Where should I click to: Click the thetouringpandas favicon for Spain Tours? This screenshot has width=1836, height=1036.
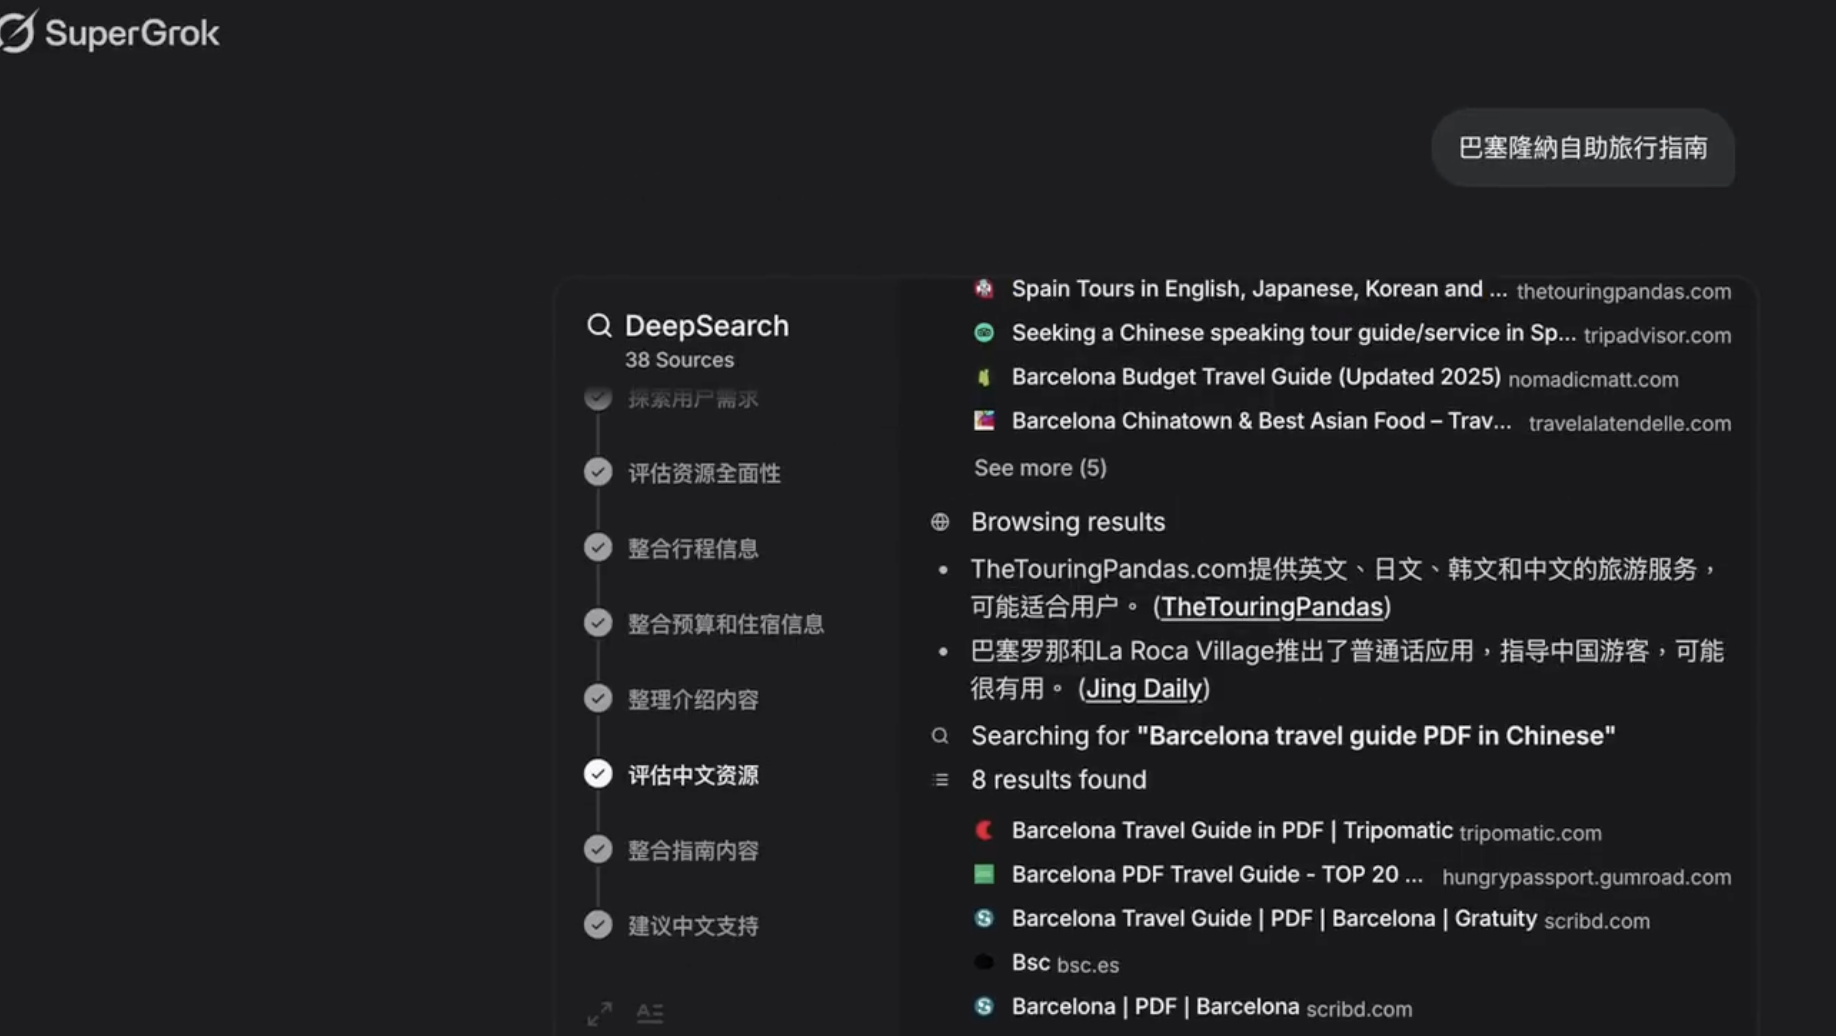pyautogui.click(x=984, y=289)
